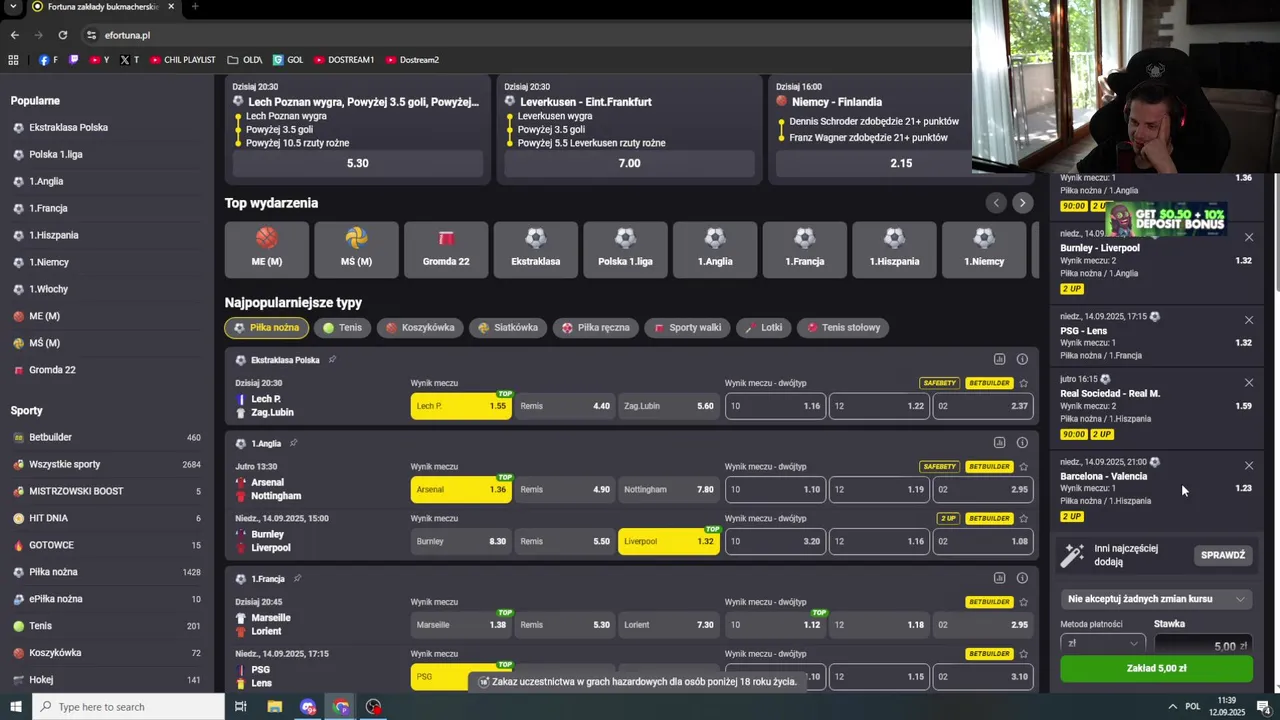This screenshot has width=1280, height=720.
Task: Reload the browser page
Action: pos(62,35)
